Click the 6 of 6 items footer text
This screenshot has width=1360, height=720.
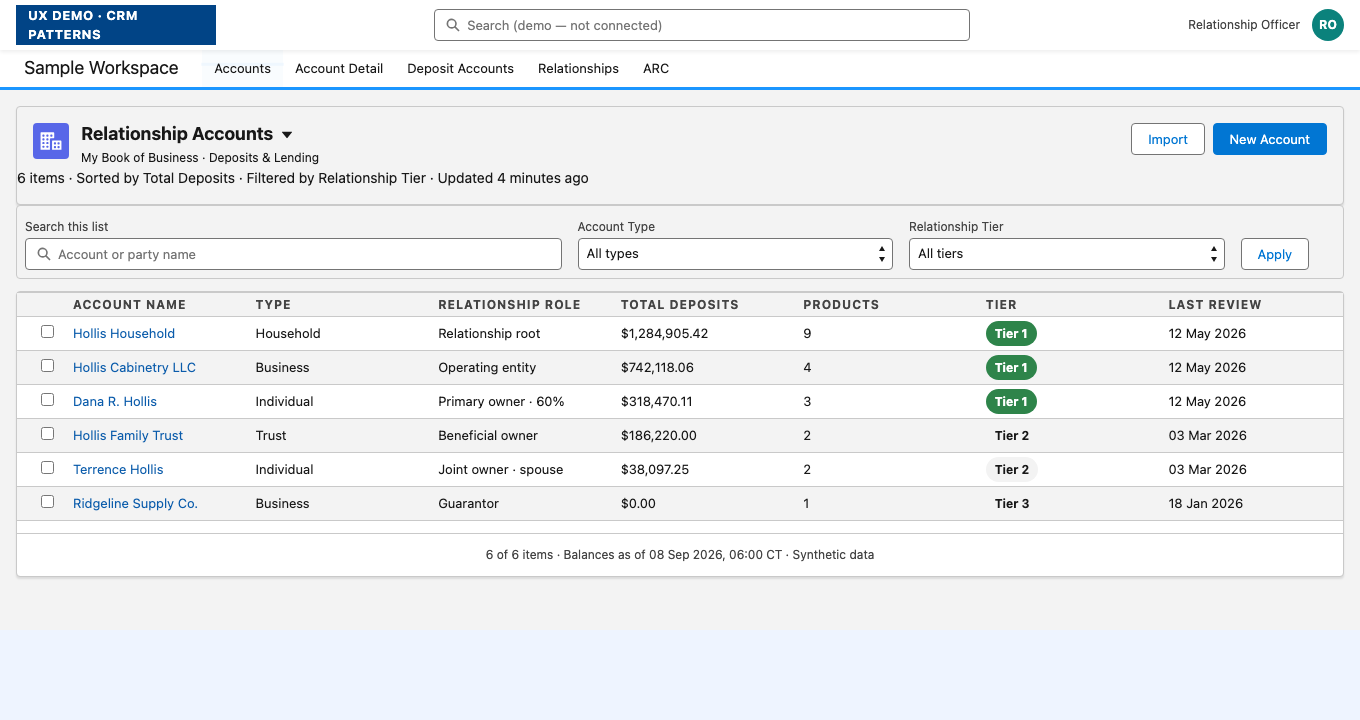pos(680,555)
